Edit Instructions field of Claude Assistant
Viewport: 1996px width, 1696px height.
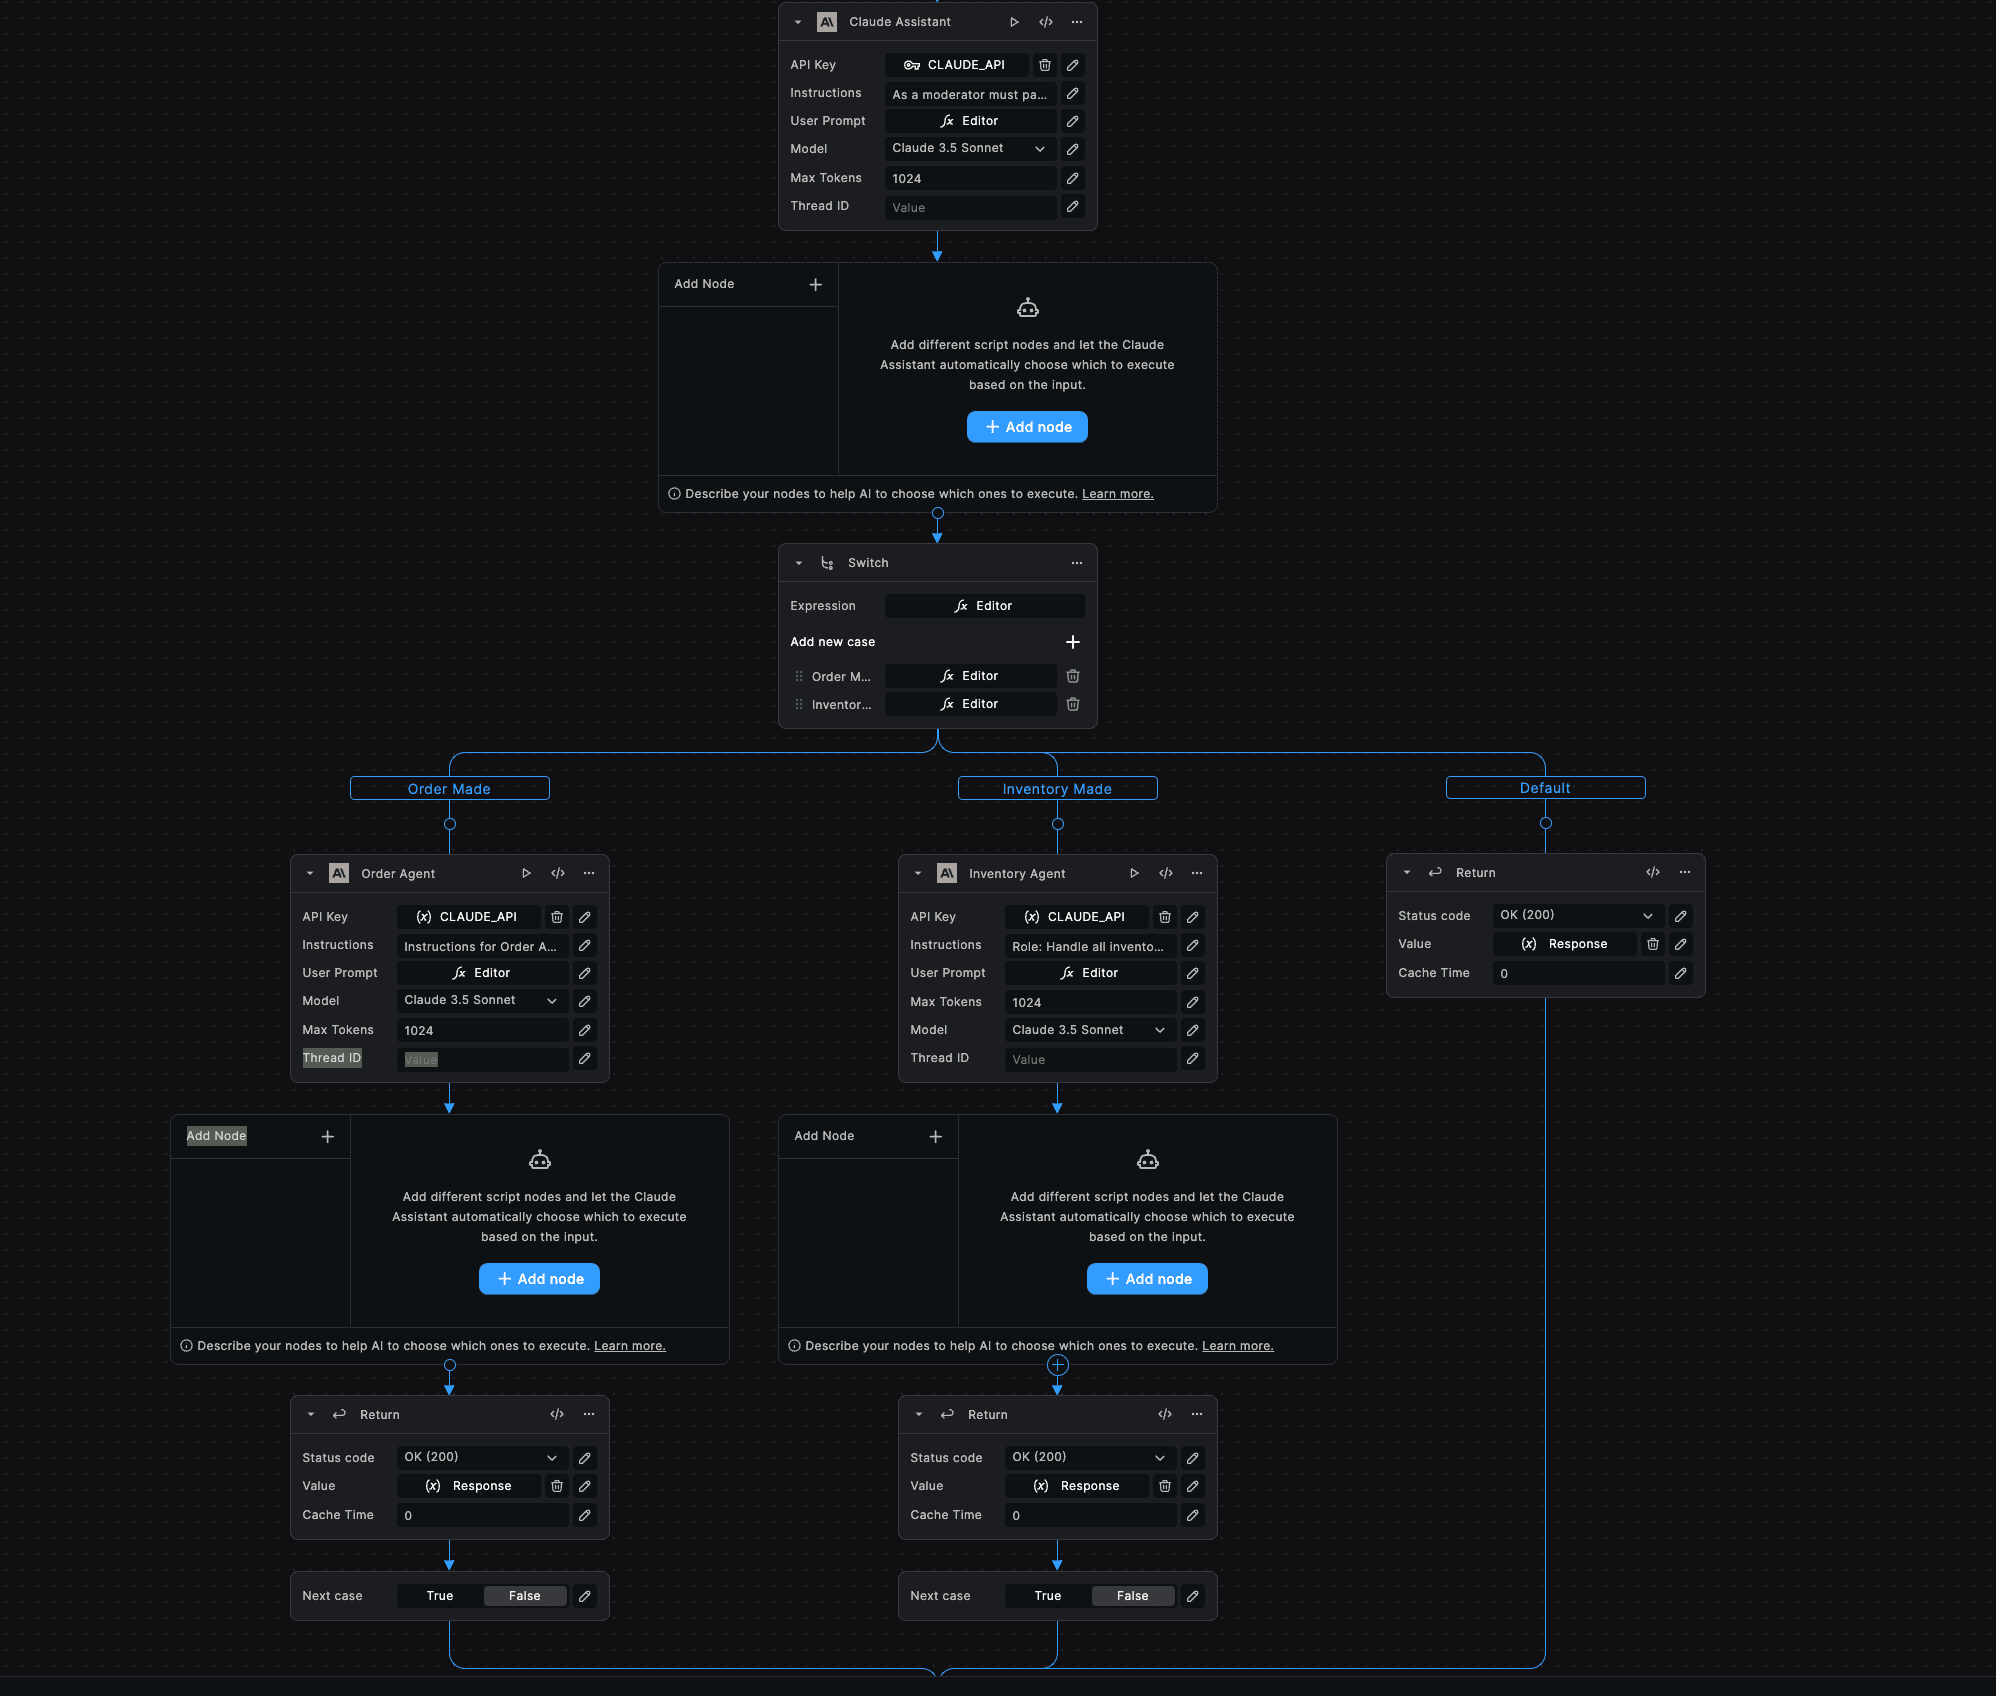click(1073, 93)
